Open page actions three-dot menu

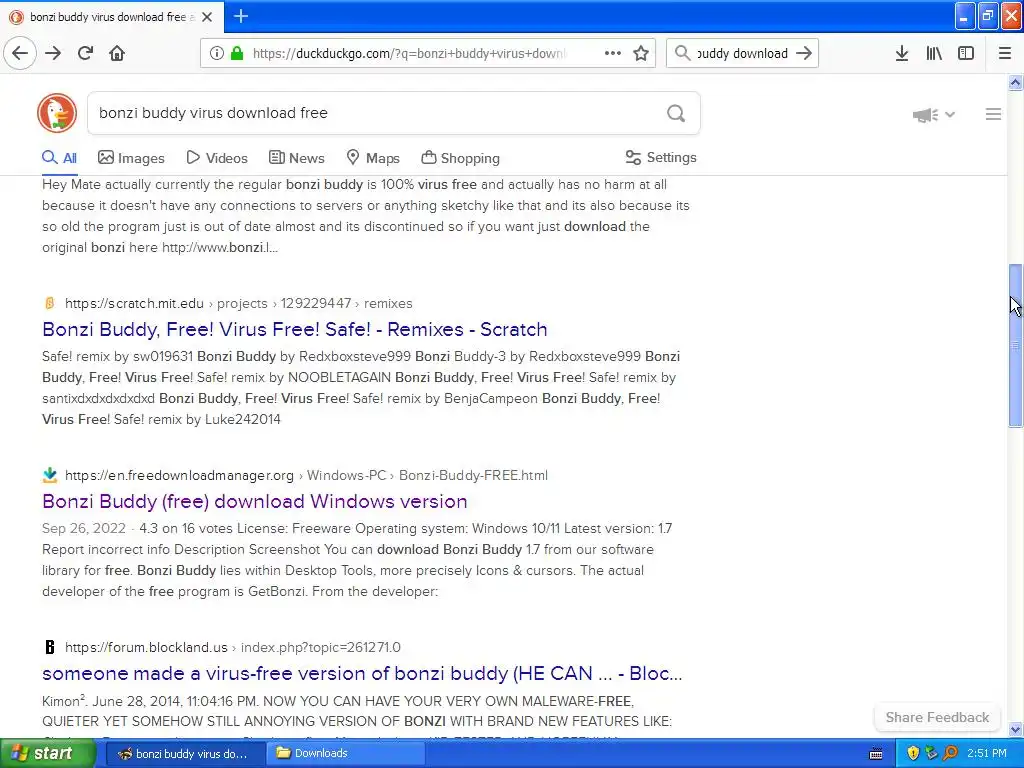pos(613,53)
